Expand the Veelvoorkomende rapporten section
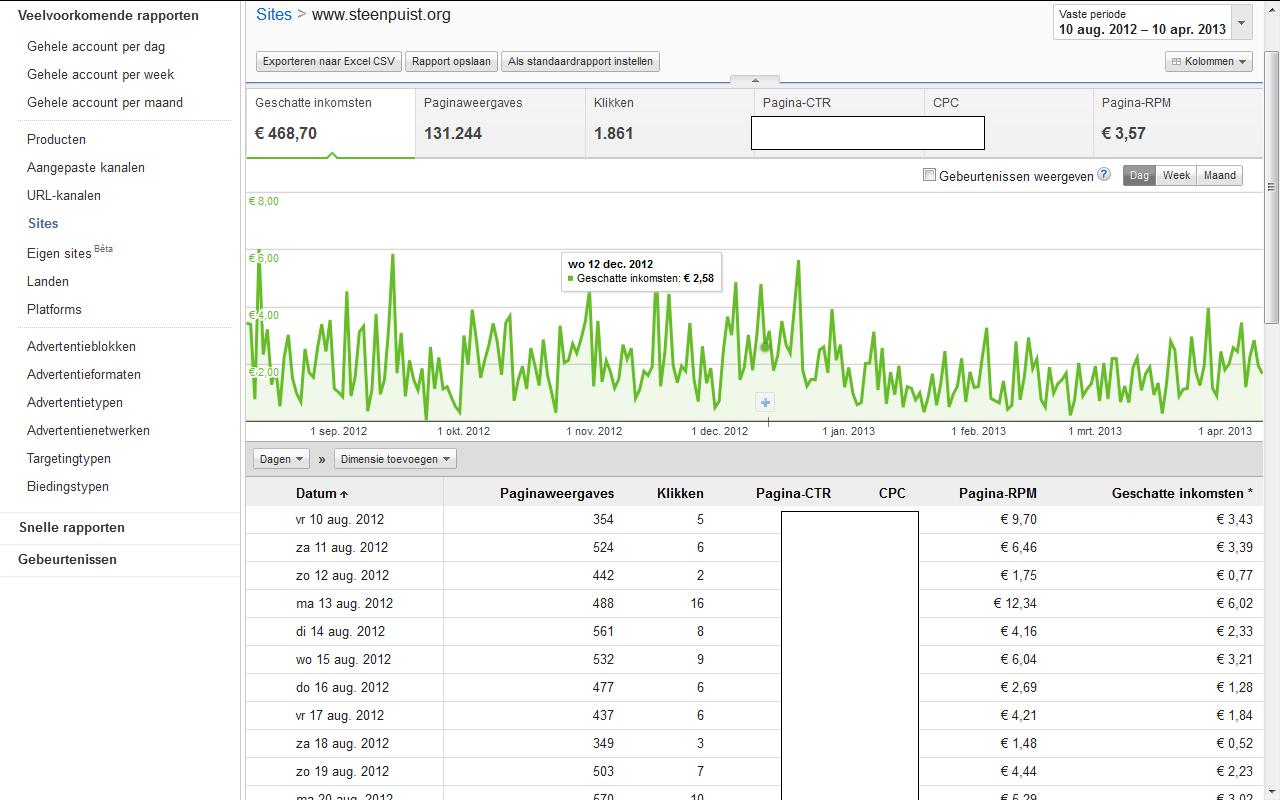 tap(108, 15)
